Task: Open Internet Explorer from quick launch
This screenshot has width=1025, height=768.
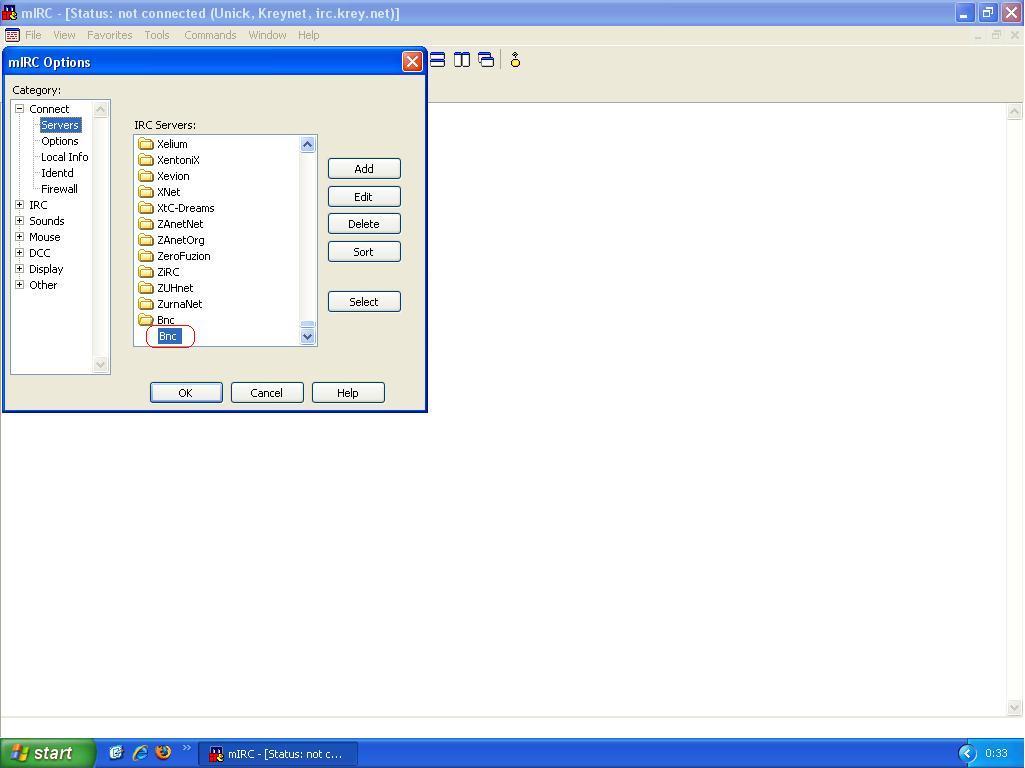Action: 140,753
